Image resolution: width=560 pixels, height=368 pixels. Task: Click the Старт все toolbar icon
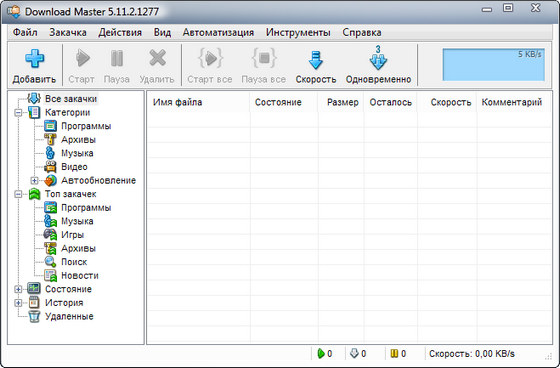[211, 58]
